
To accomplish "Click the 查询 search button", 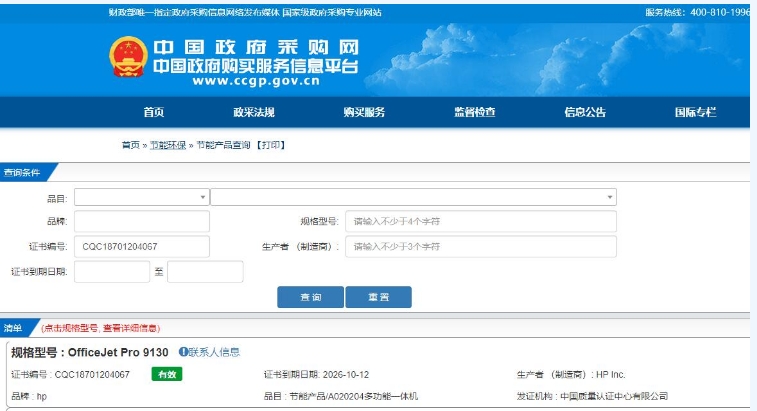I will (310, 297).
